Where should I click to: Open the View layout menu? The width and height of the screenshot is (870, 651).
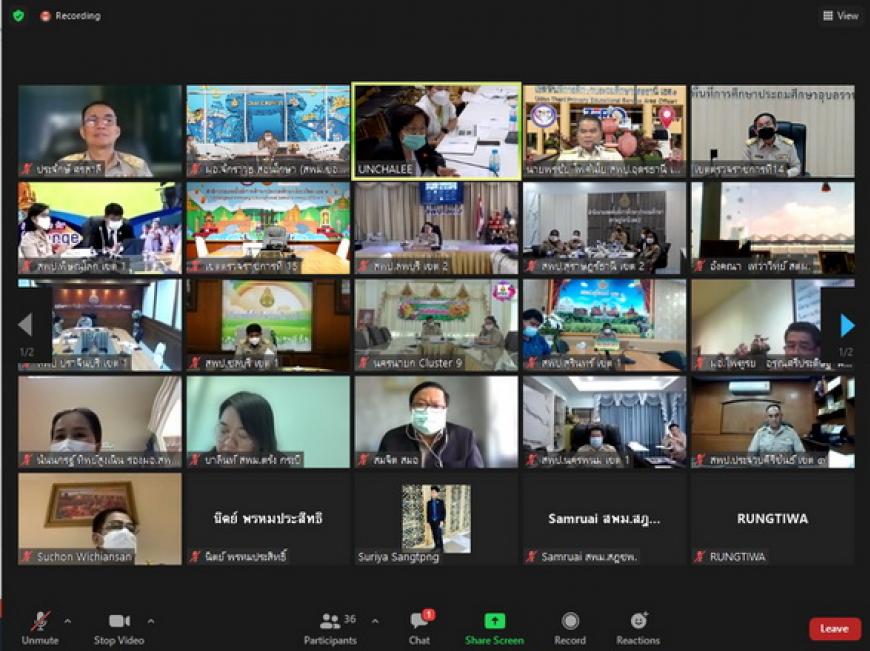click(x=841, y=16)
